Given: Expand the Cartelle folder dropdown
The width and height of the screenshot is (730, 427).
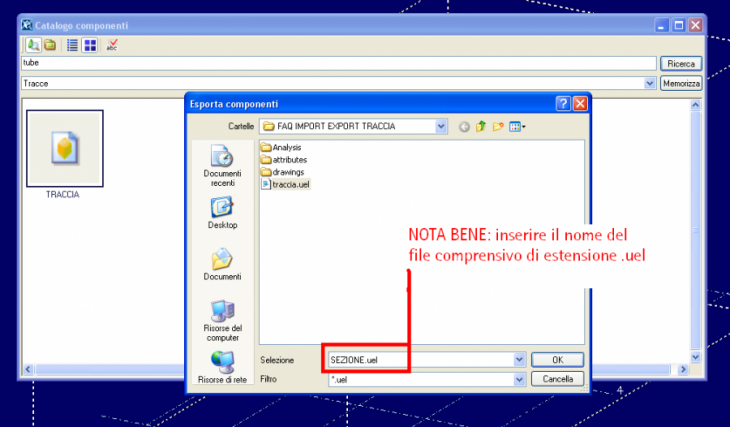Looking at the screenshot, I should point(440,126).
